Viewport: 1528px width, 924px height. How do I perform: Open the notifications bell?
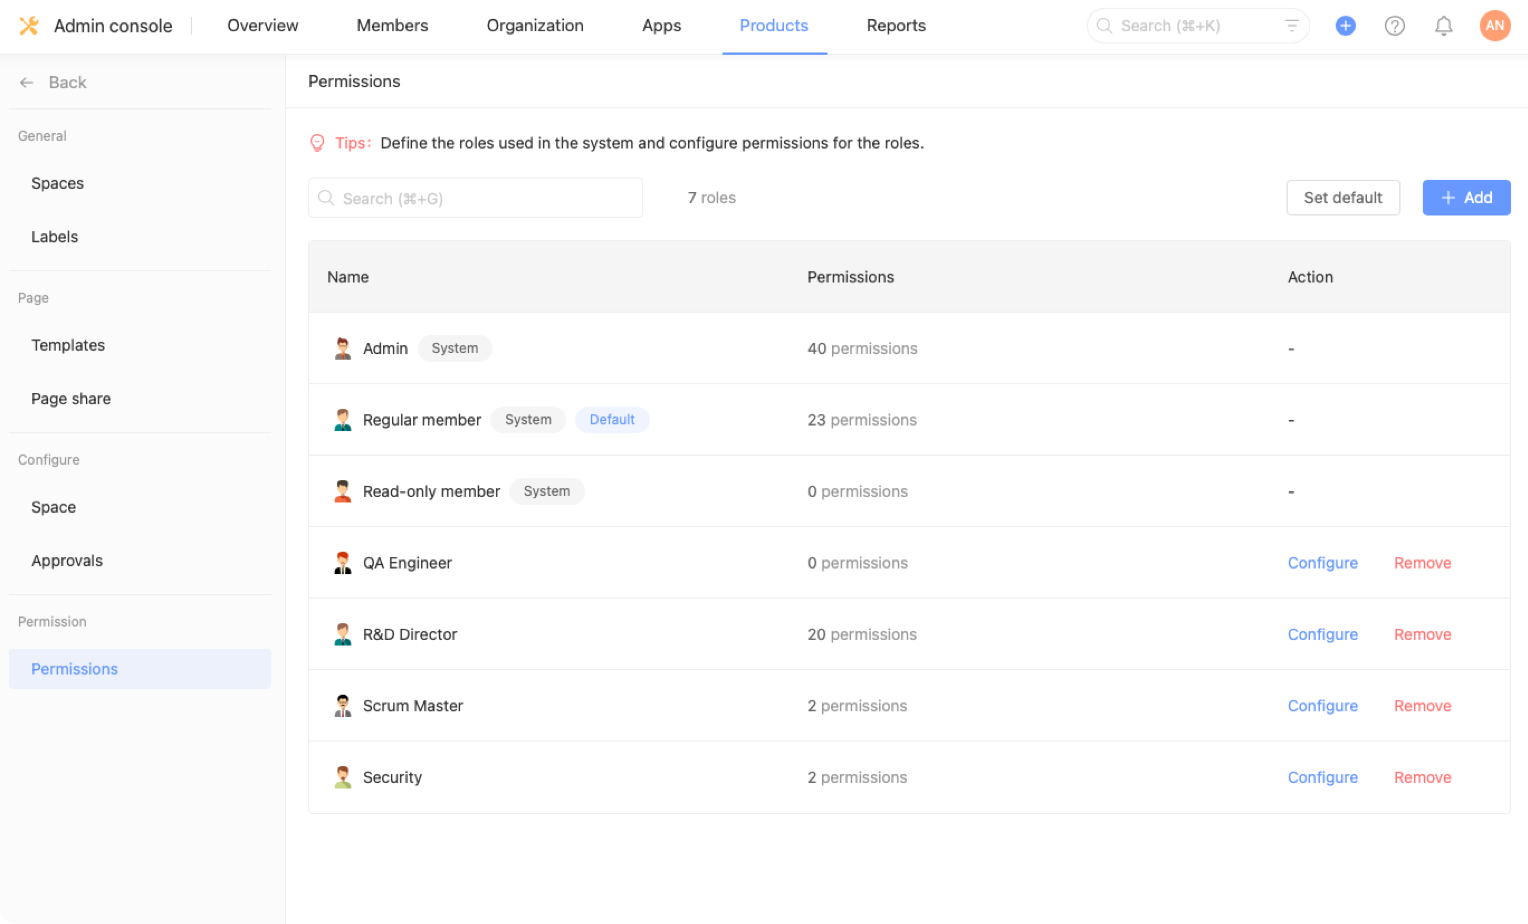[1443, 26]
